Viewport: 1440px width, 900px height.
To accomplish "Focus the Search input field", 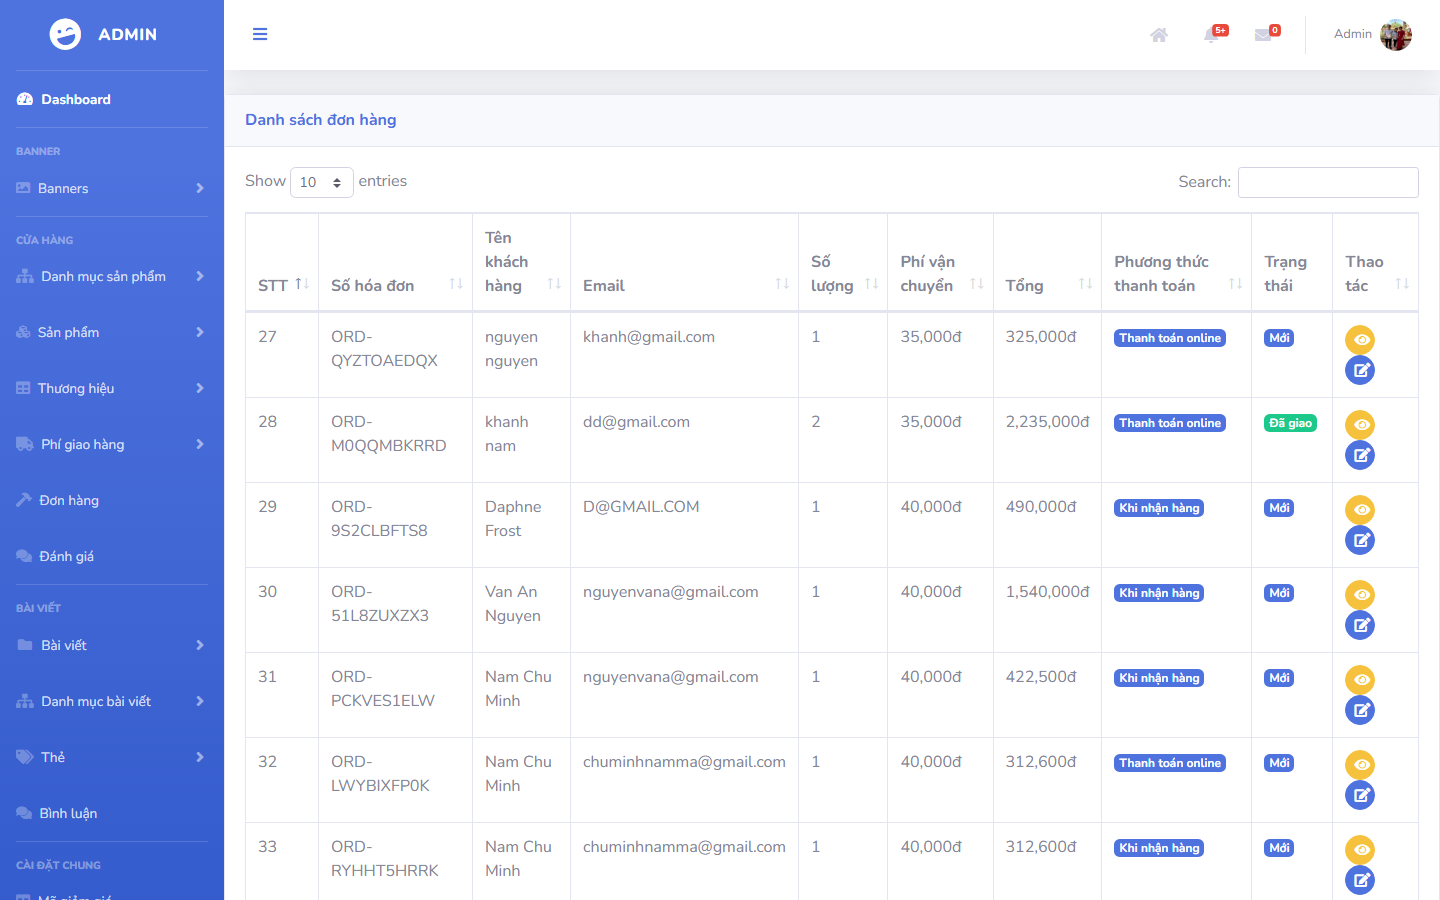I will tap(1328, 182).
